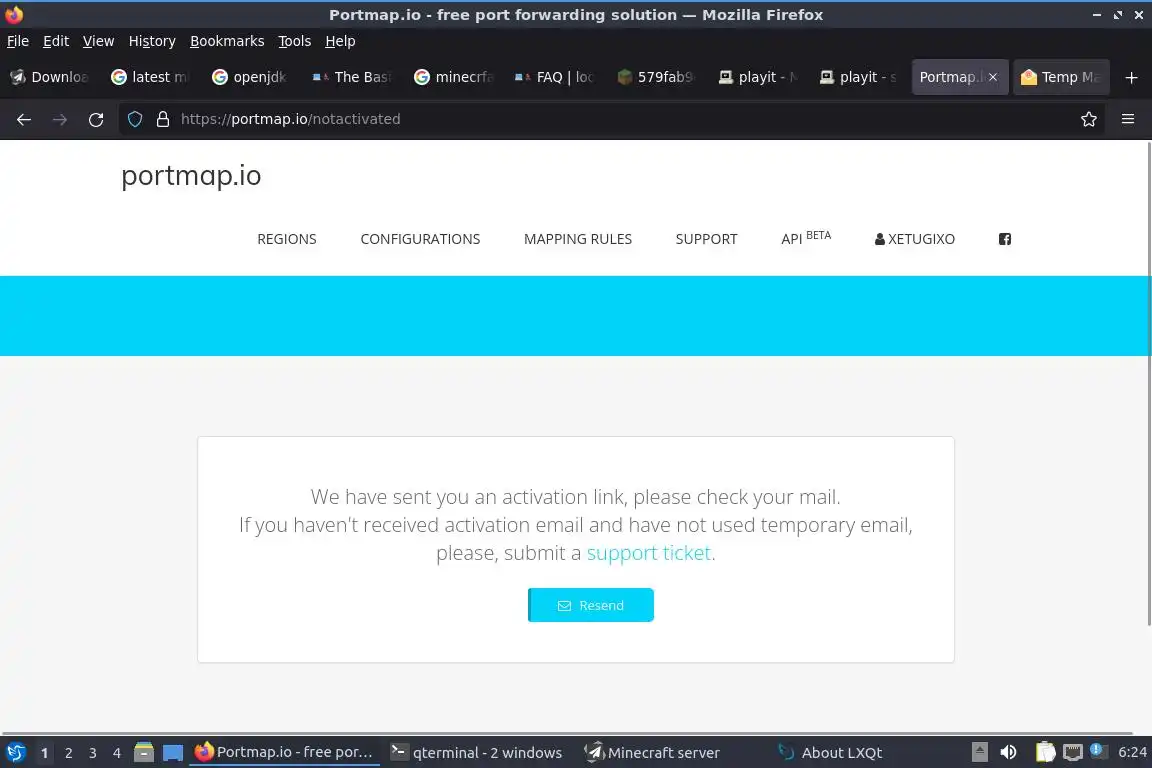
Task: Reload the portmap.io page
Action: pyautogui.click(x=96, y=119)
